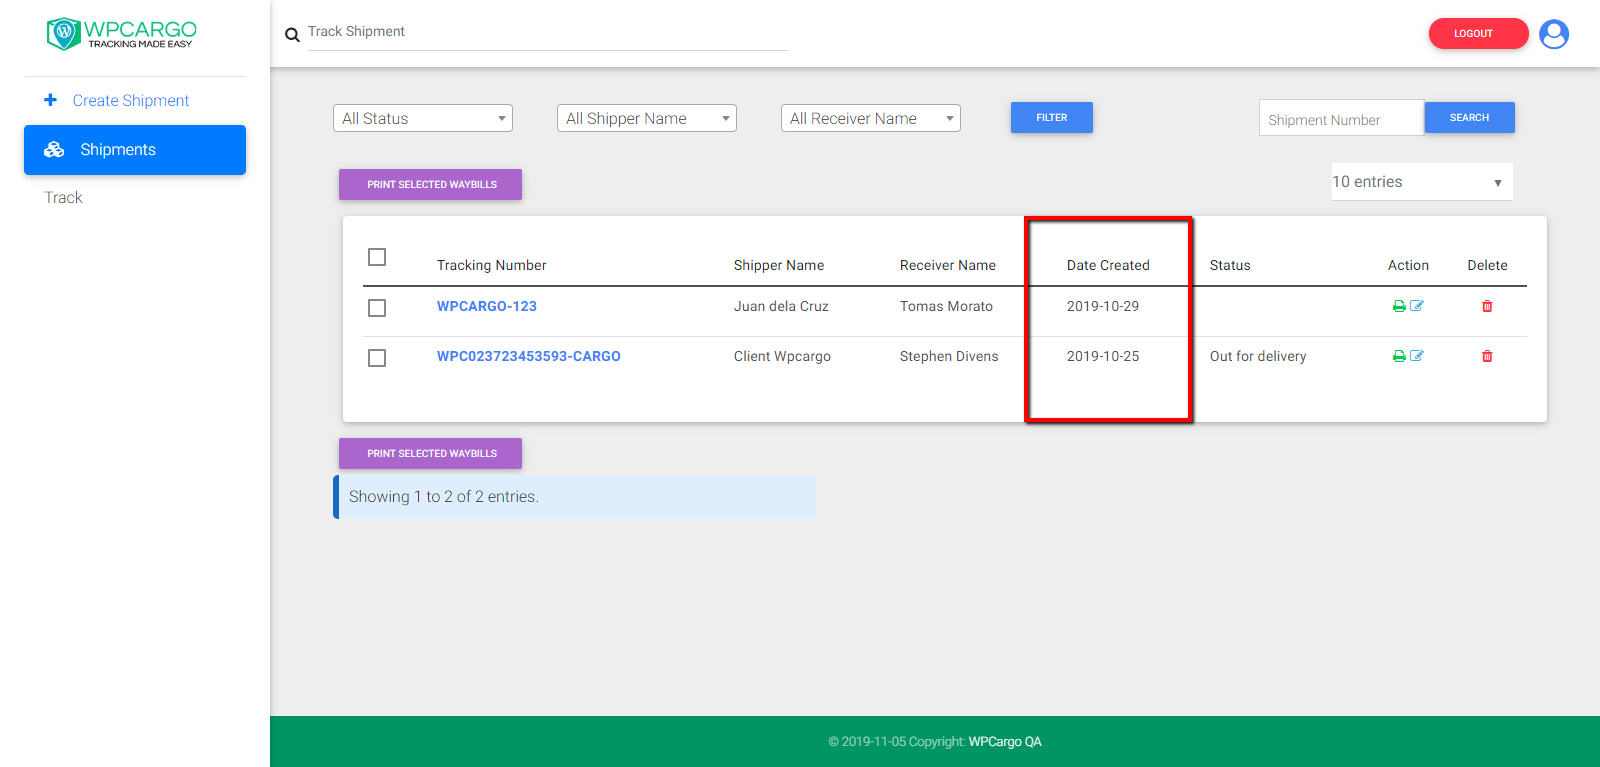Click the plus icon beside Create Shipment

(x=50, y=100)
